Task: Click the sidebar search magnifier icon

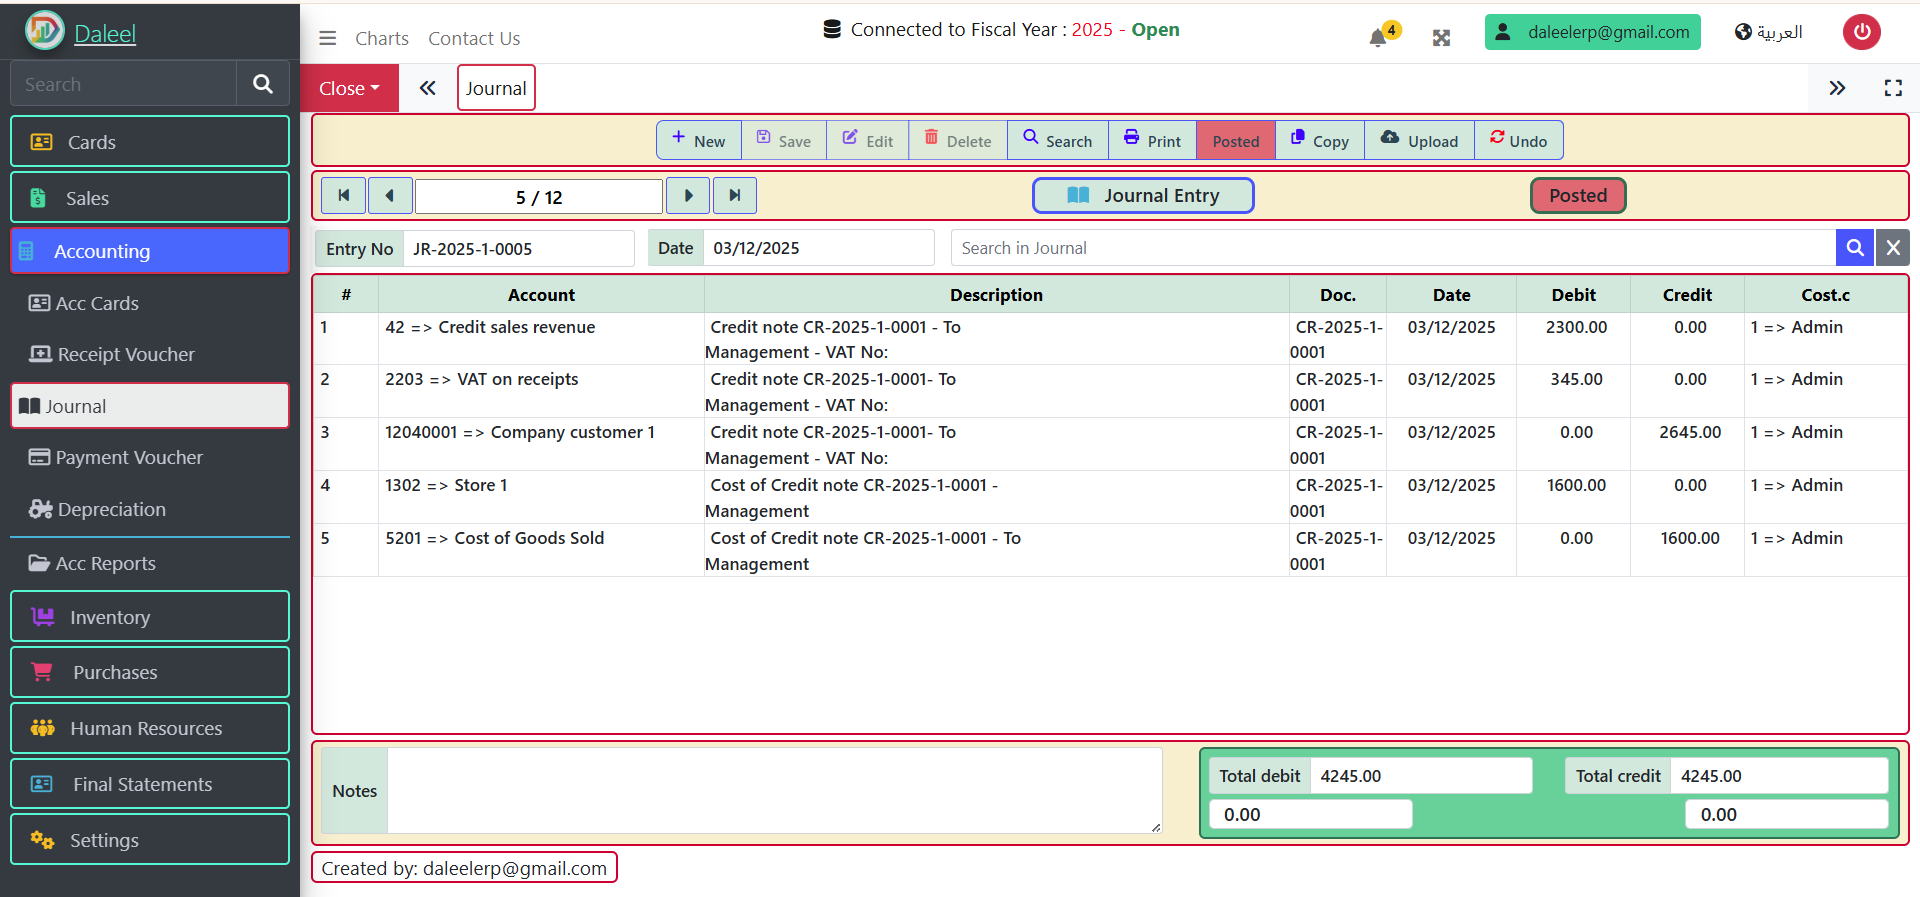Action: coord(262,84)
